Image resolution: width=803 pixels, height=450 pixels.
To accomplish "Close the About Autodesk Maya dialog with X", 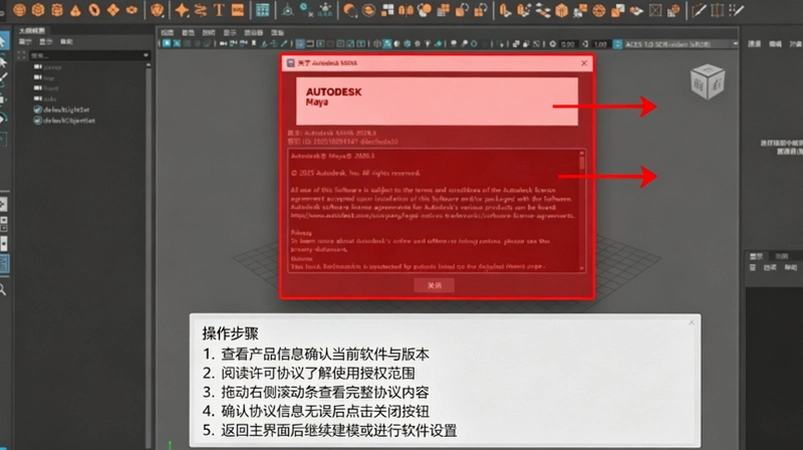I will coord(584,63).
